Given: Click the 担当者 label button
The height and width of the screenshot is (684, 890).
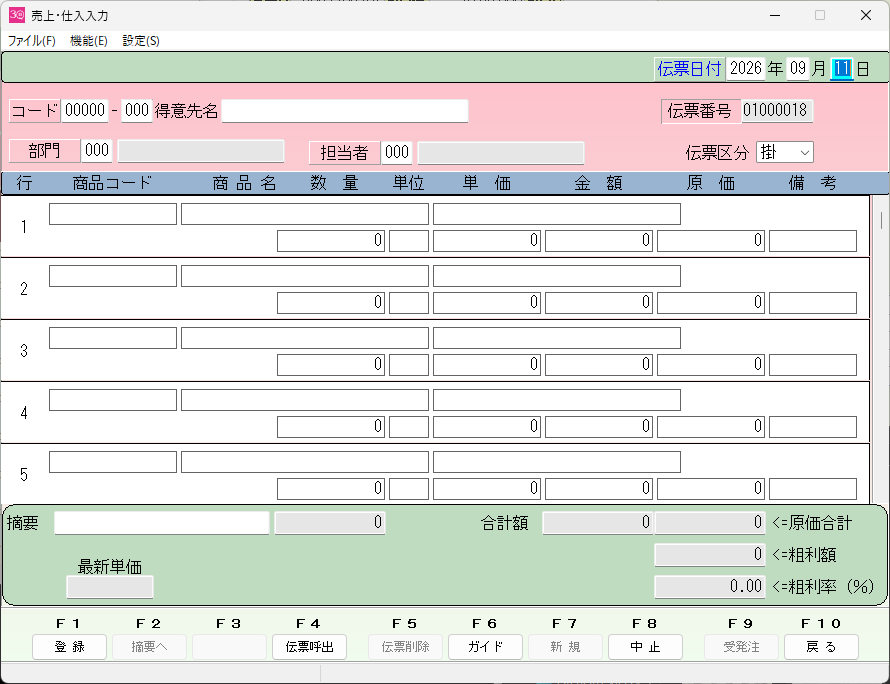Looking at the screenshot, I should point(344,153).
